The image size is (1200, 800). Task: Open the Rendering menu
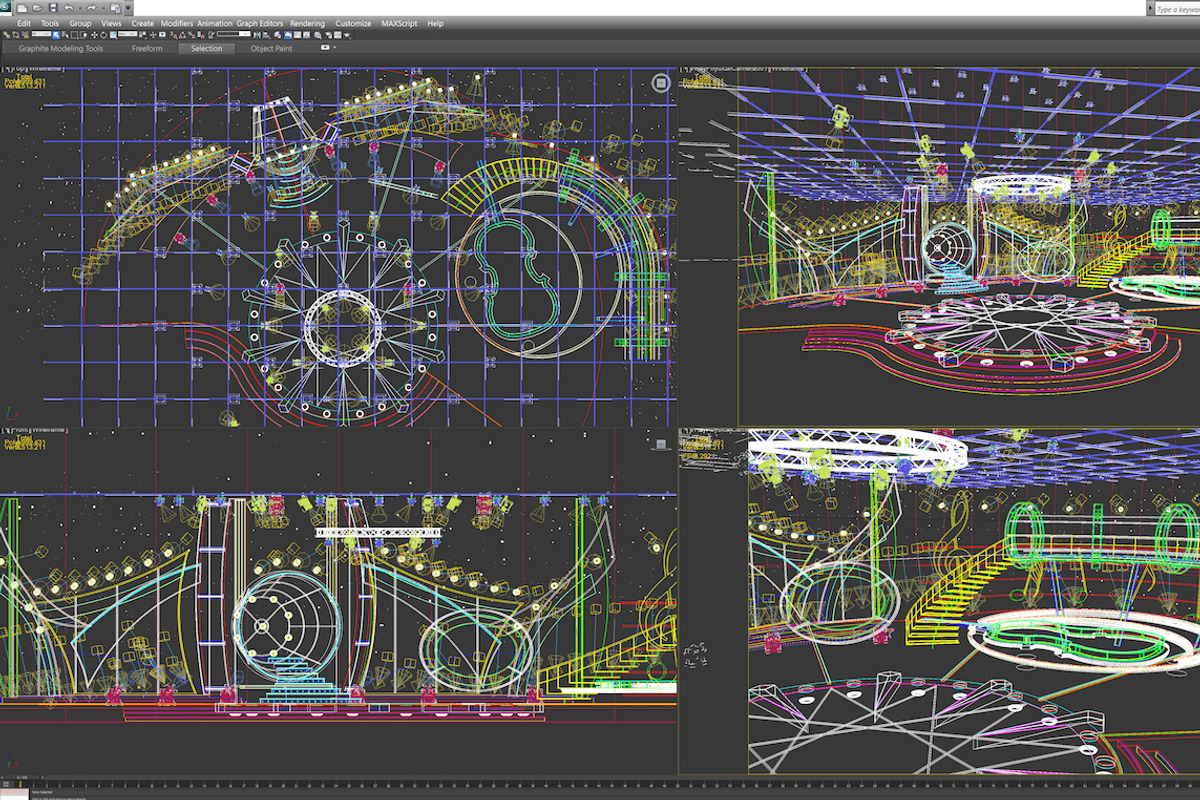tap(307, 23)
